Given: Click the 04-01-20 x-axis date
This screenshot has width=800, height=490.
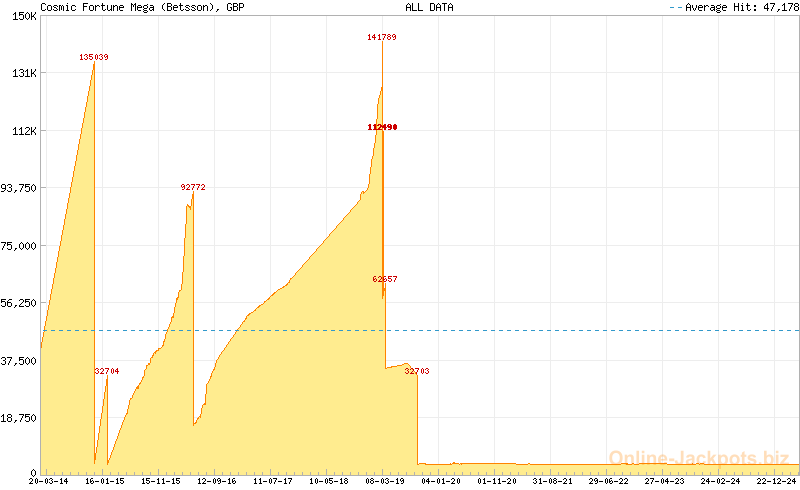Looking at the screenshot, I should tap(441, 481).
